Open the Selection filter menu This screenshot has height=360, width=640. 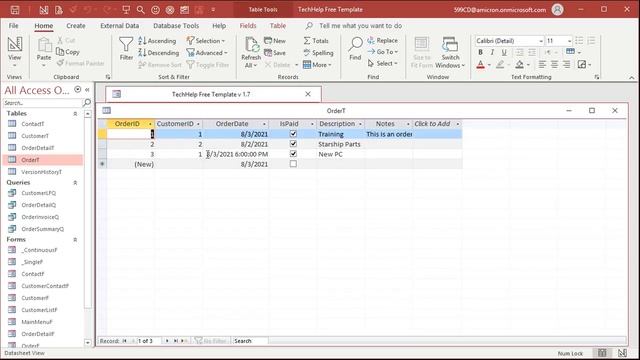tap(206, 41)
